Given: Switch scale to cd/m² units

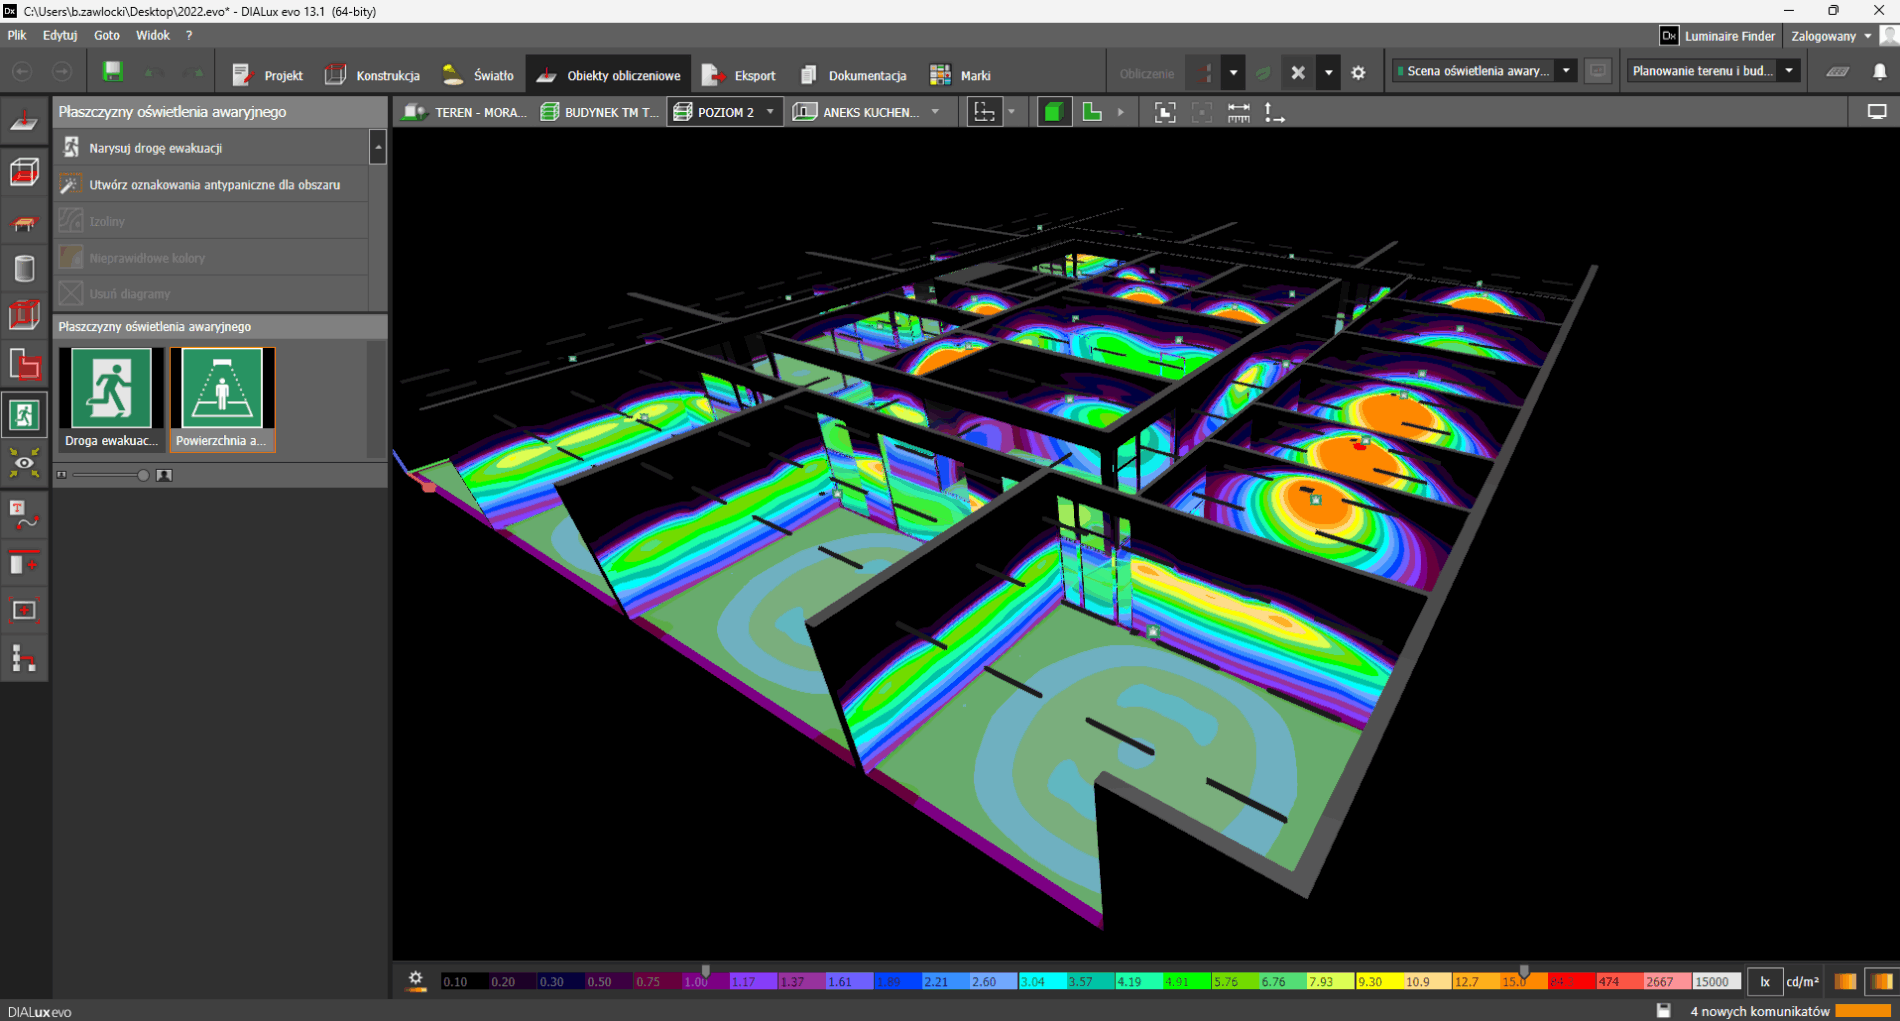Looking at the screenshot, I should click(1802, 982).
